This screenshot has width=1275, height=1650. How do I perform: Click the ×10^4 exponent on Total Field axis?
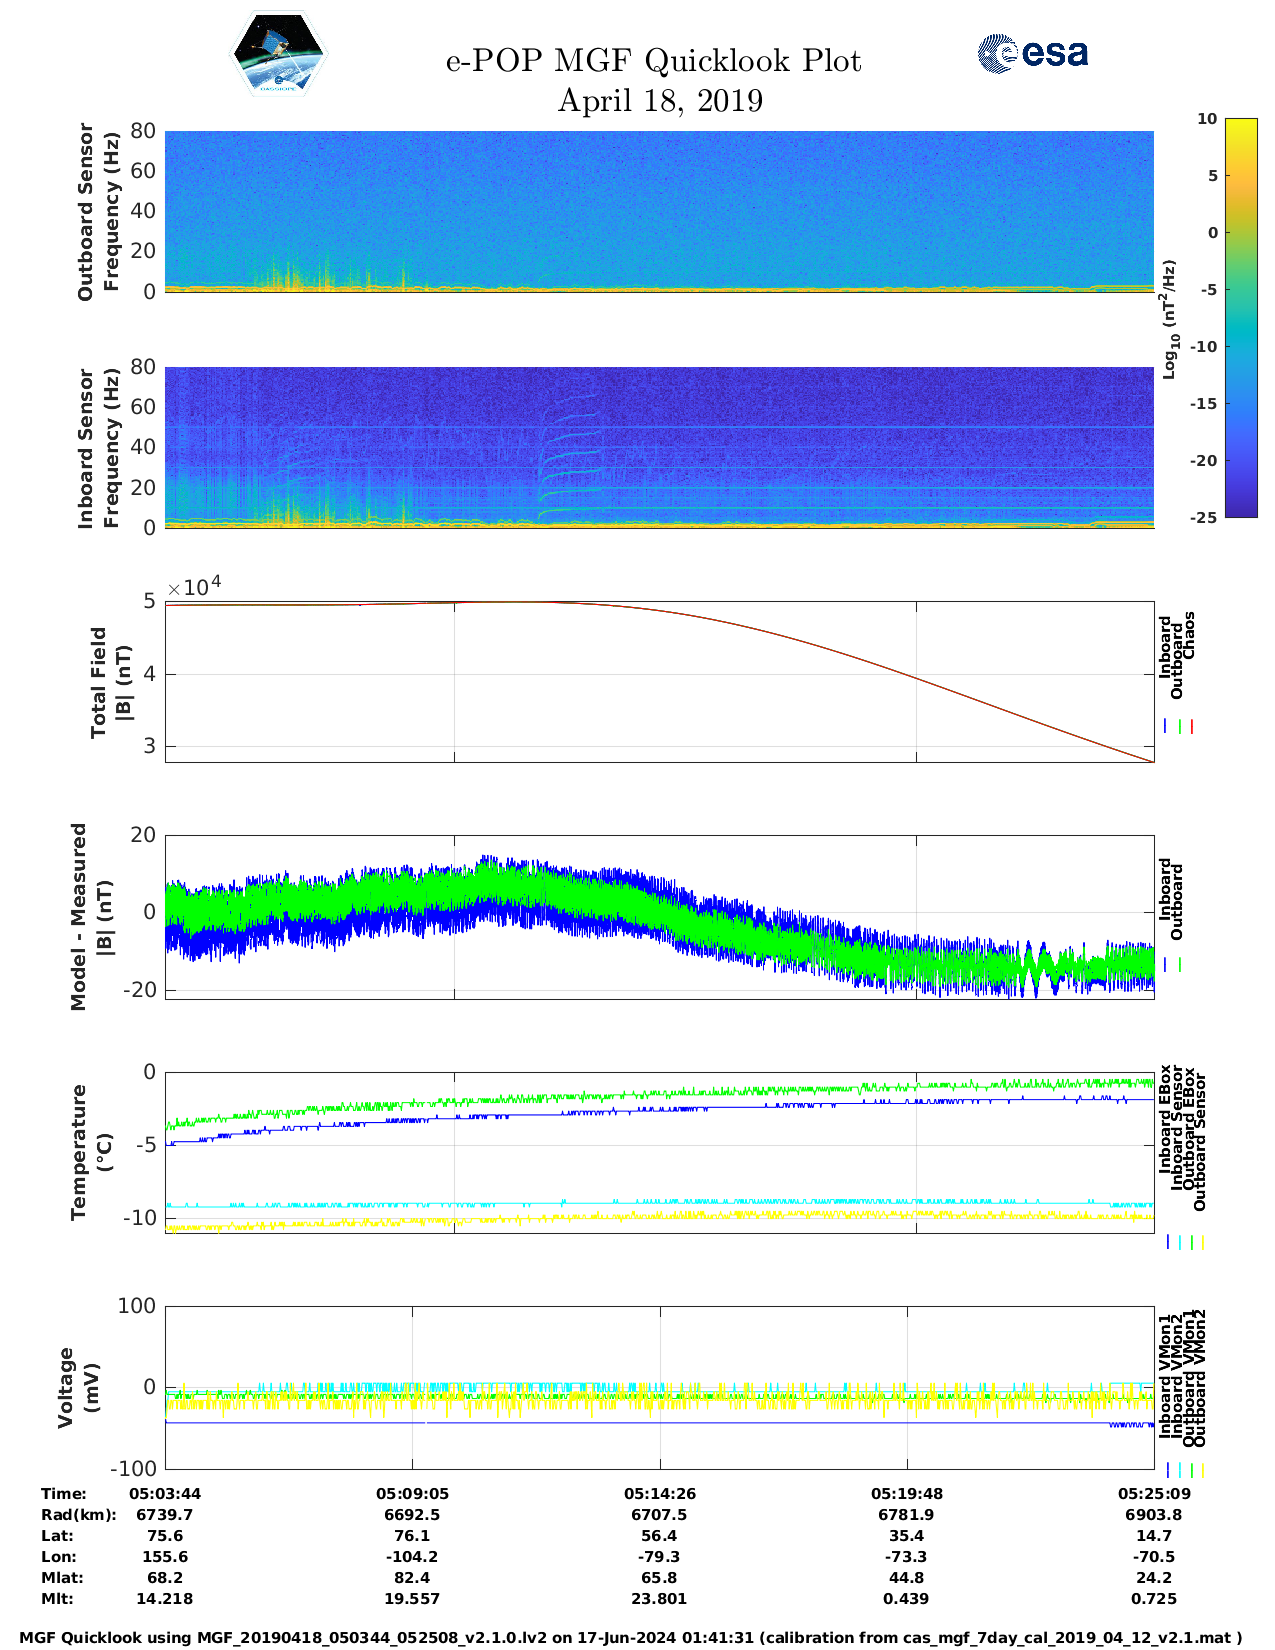(194, 587)
